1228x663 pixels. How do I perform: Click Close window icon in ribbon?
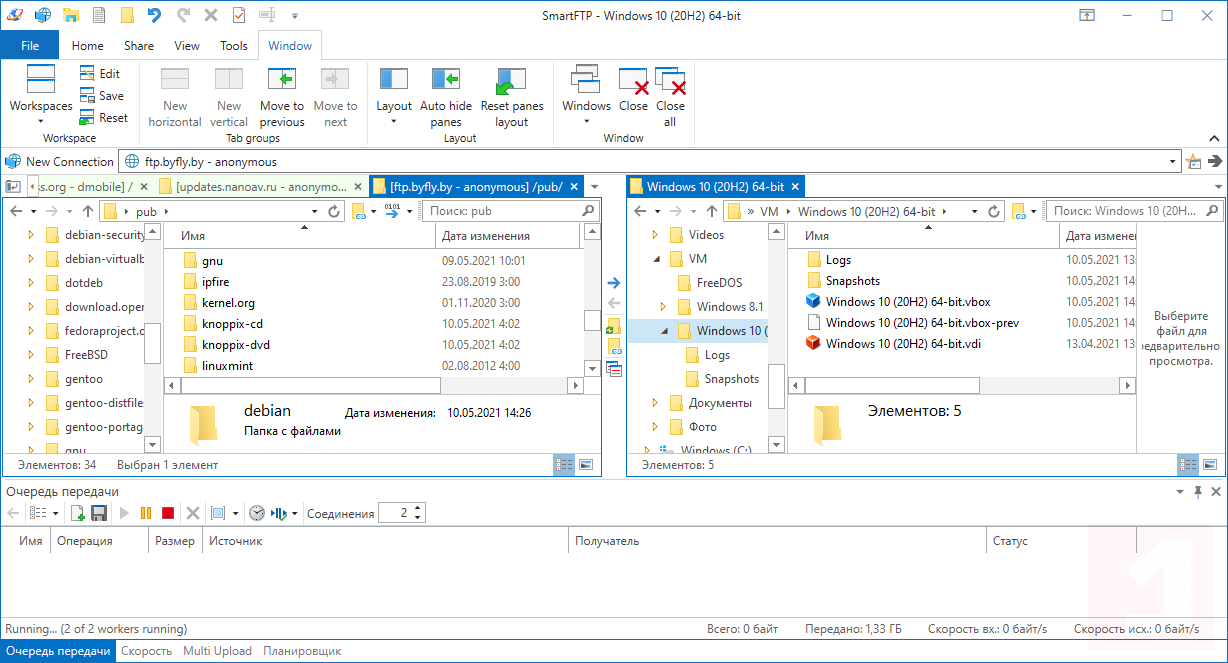[633, 81]
